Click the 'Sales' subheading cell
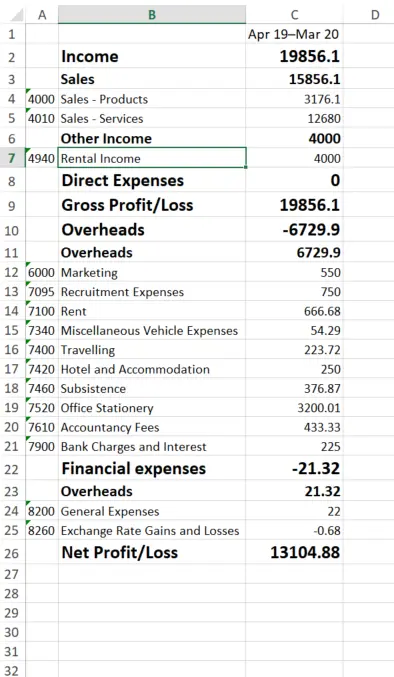This screenshot has height=677, width=394. (152, 79)
